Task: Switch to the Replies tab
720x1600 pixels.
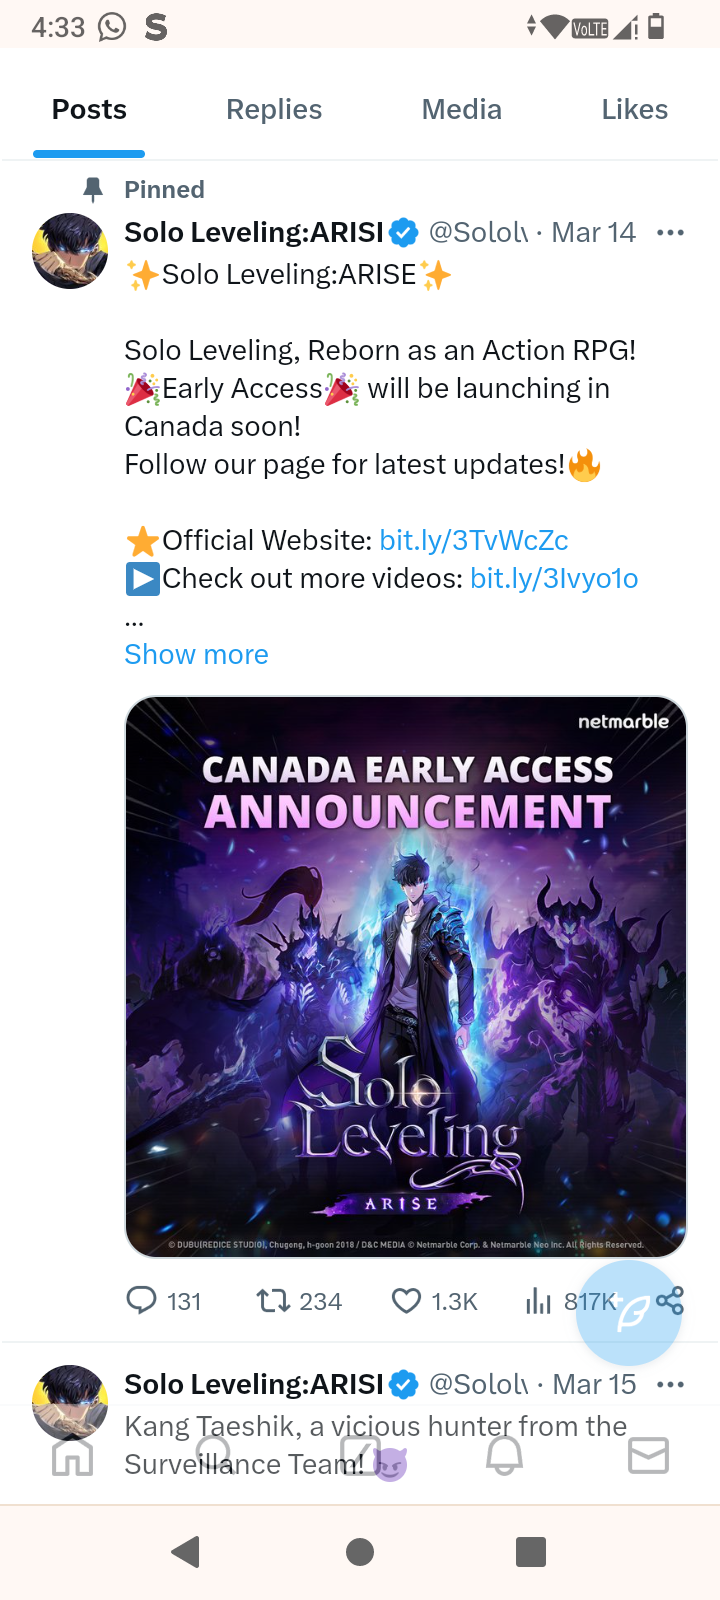Action: point(274,110)
